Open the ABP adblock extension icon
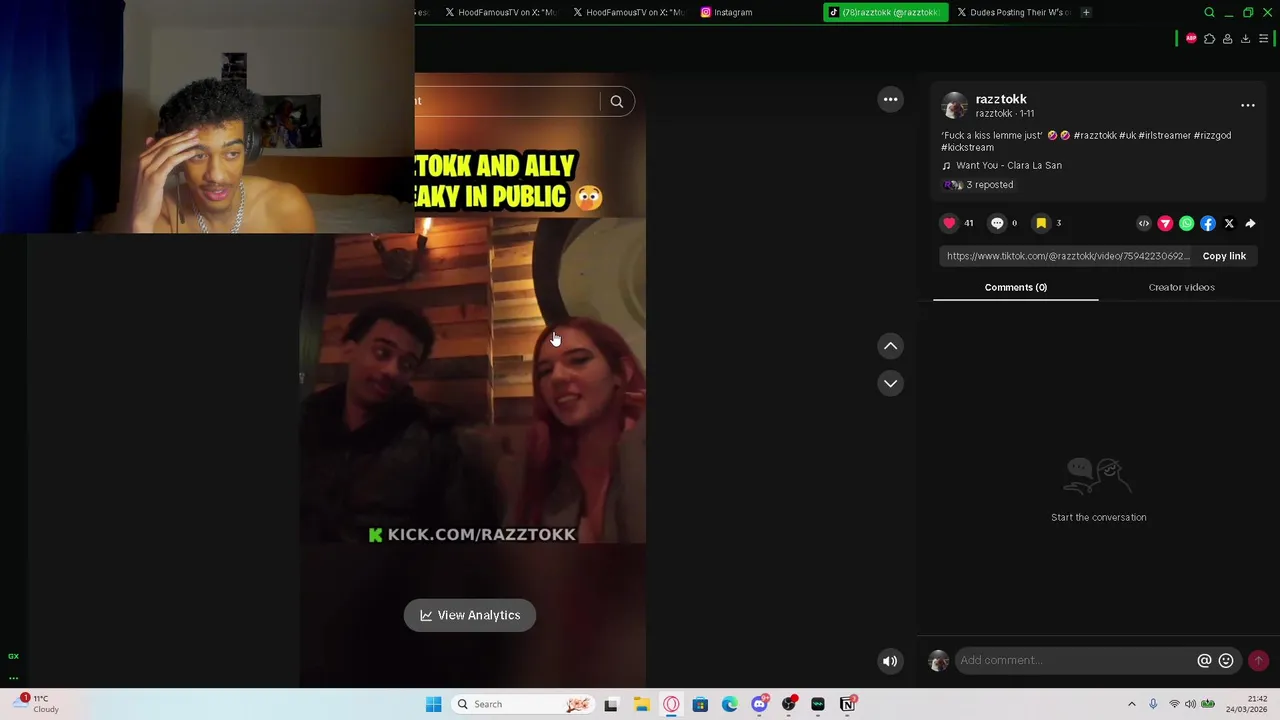 1191,39
